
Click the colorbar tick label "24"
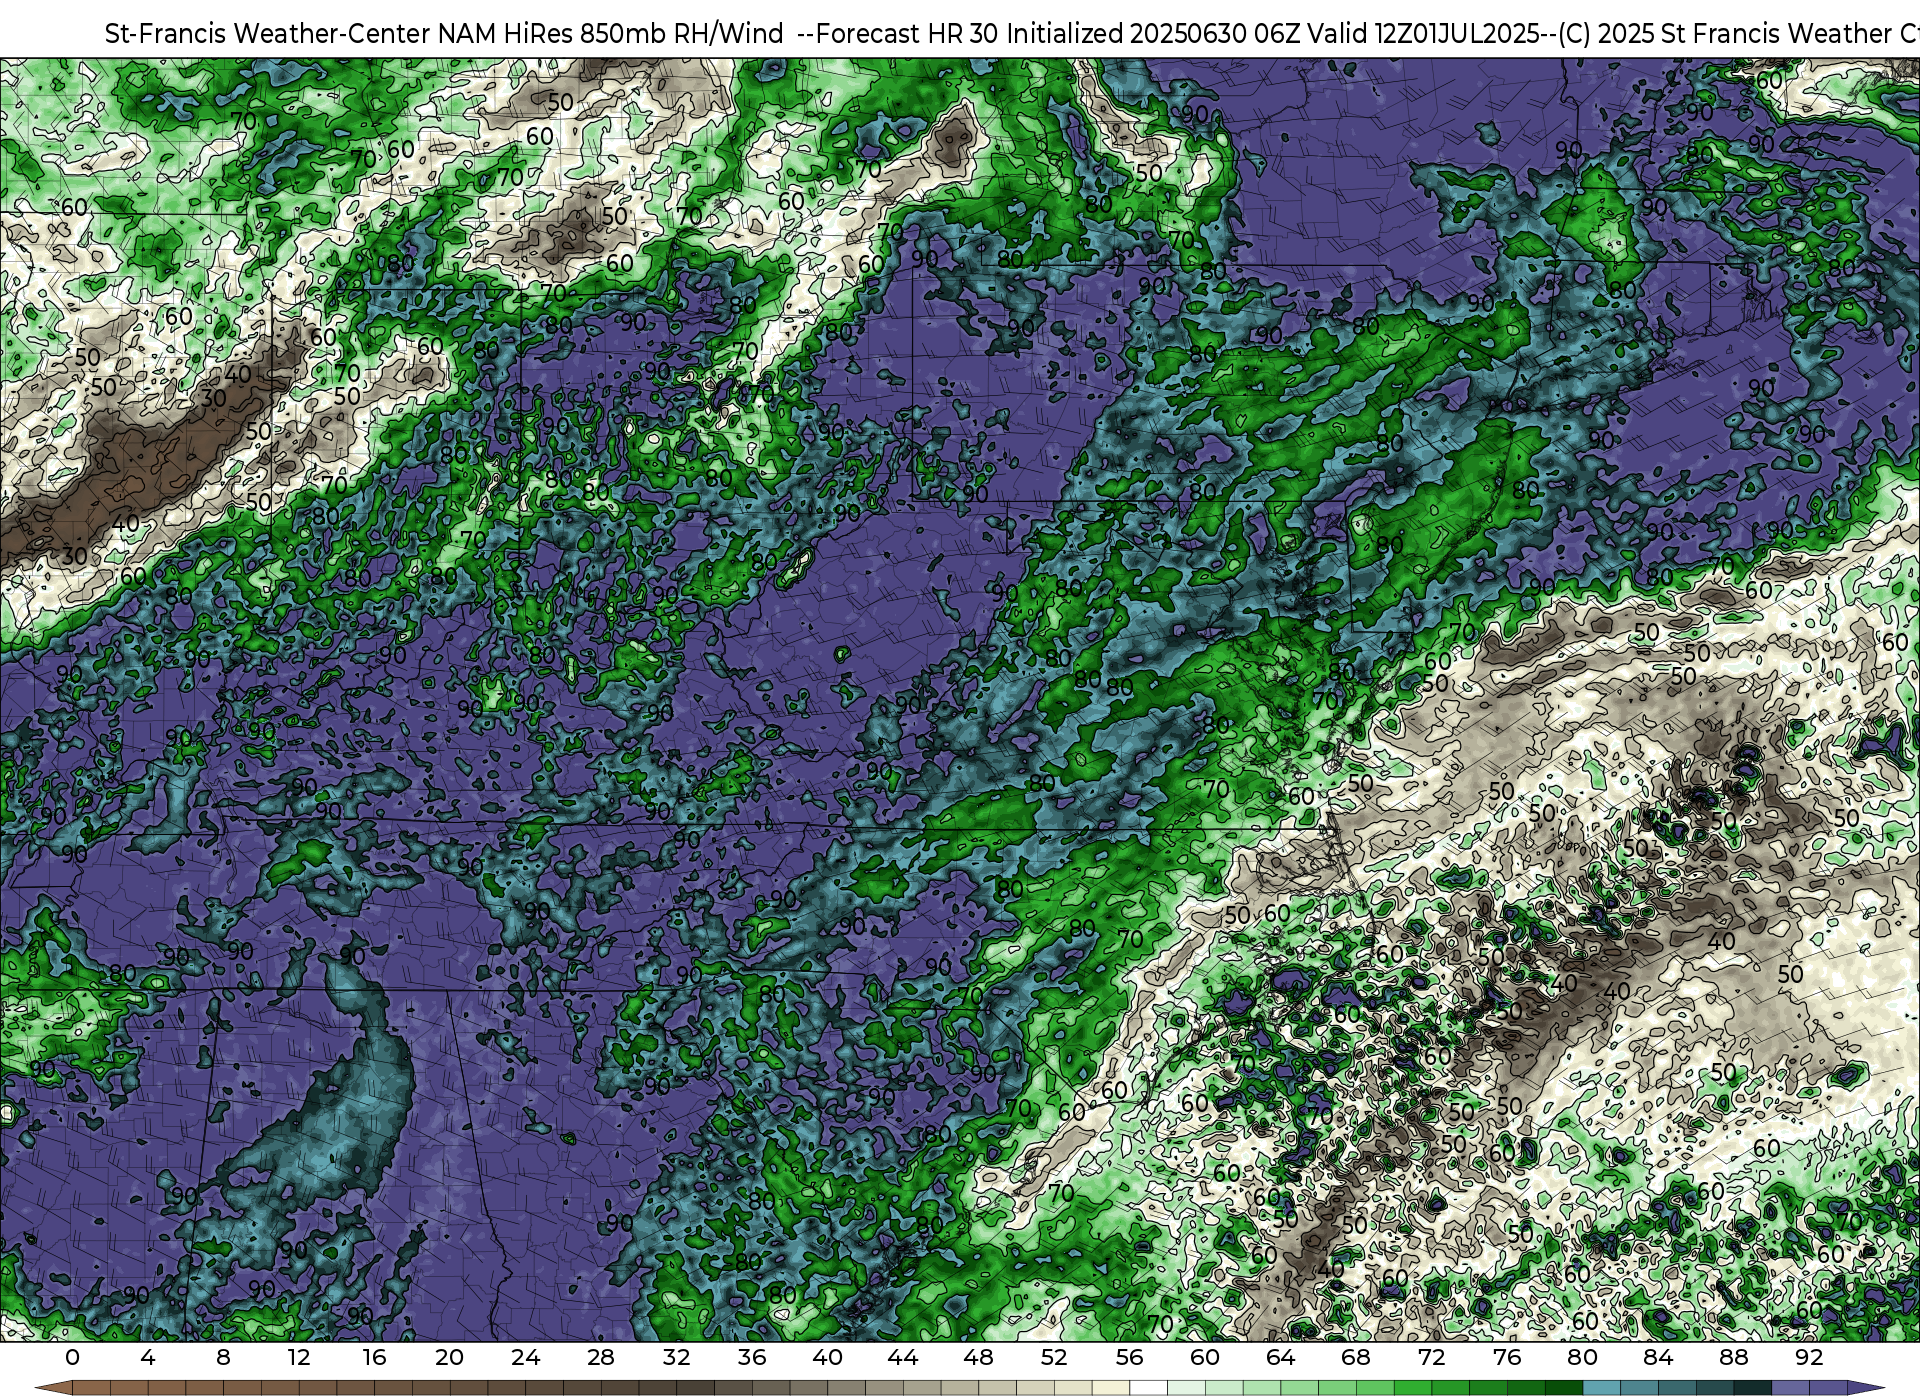pyautogui.click(x=525, y=1358)
